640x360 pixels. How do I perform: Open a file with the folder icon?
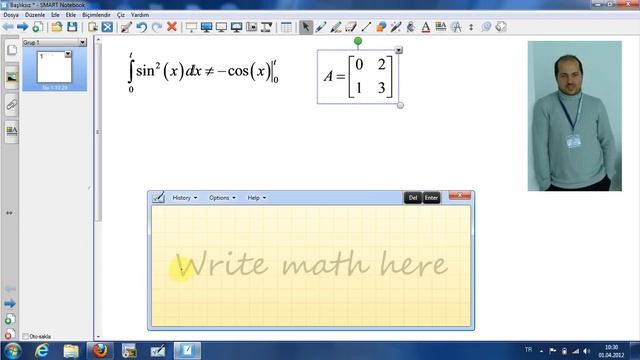pyautogui.click(x=57, y=27)
